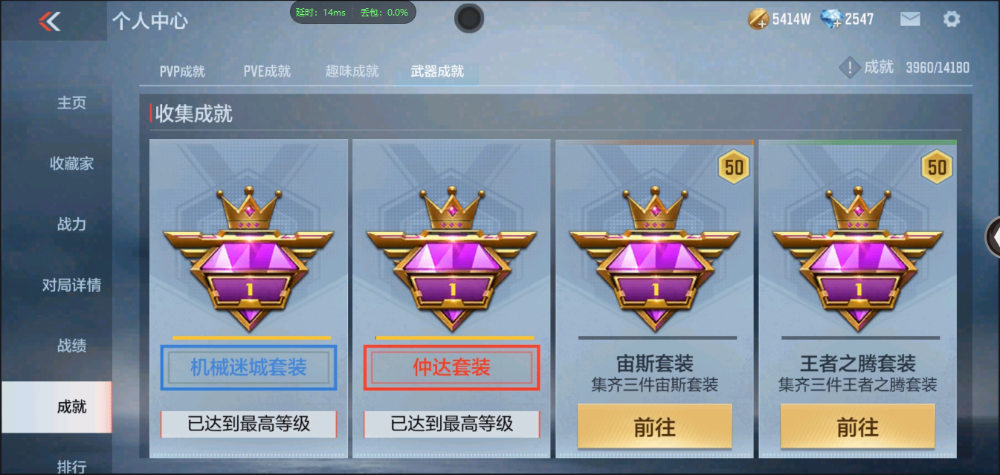Click 前往 button under 王者之腾套装

click(x=858, y=427)
